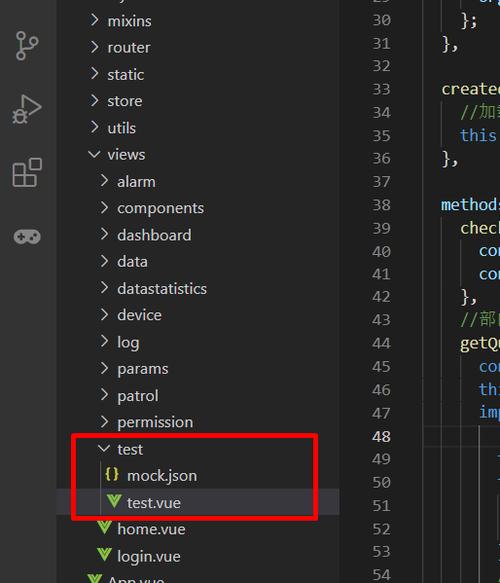
Task: Expand the mixins folder
Action: 129,21
